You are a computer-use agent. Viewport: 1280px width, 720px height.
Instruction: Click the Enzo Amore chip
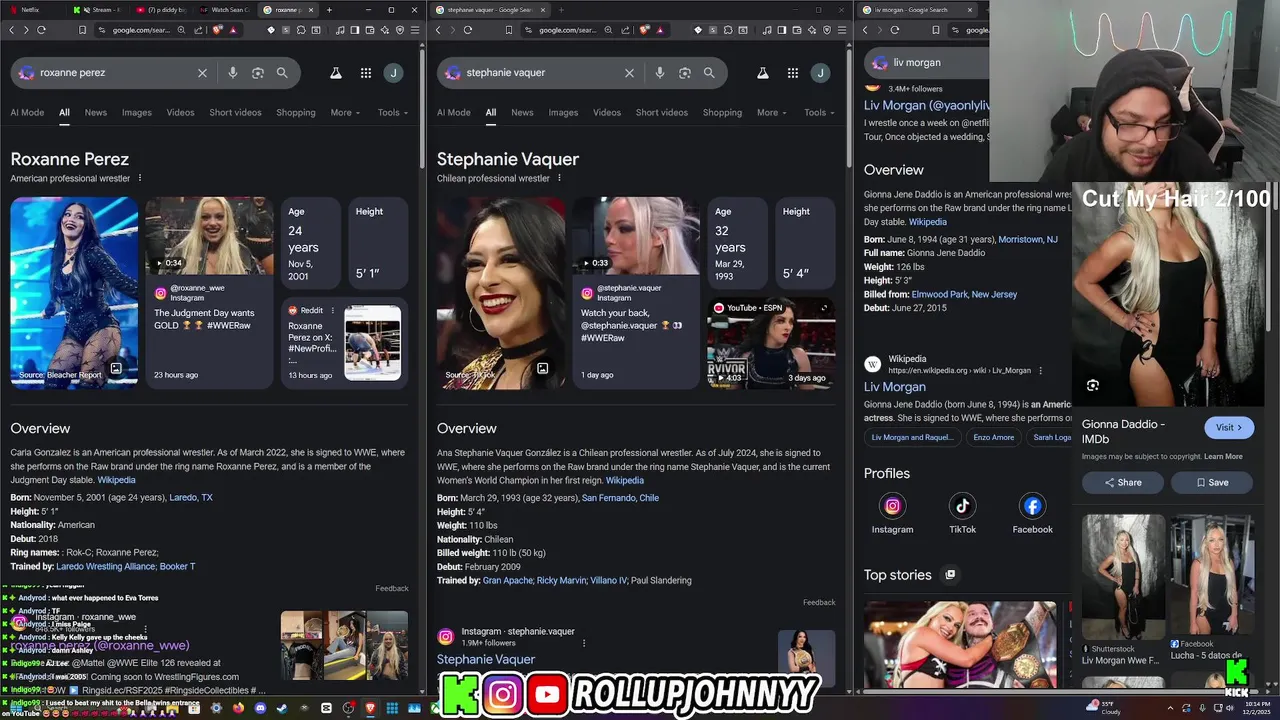[993, 437]
